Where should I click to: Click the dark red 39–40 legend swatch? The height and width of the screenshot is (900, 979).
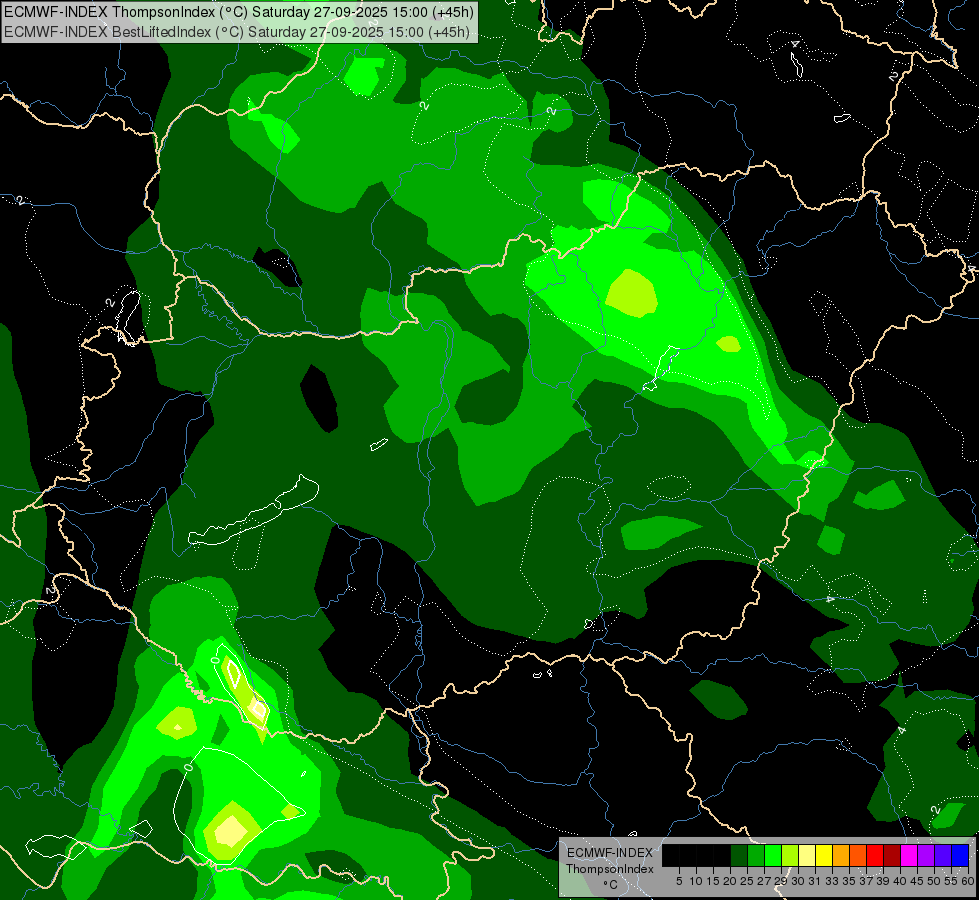[892, 855]
